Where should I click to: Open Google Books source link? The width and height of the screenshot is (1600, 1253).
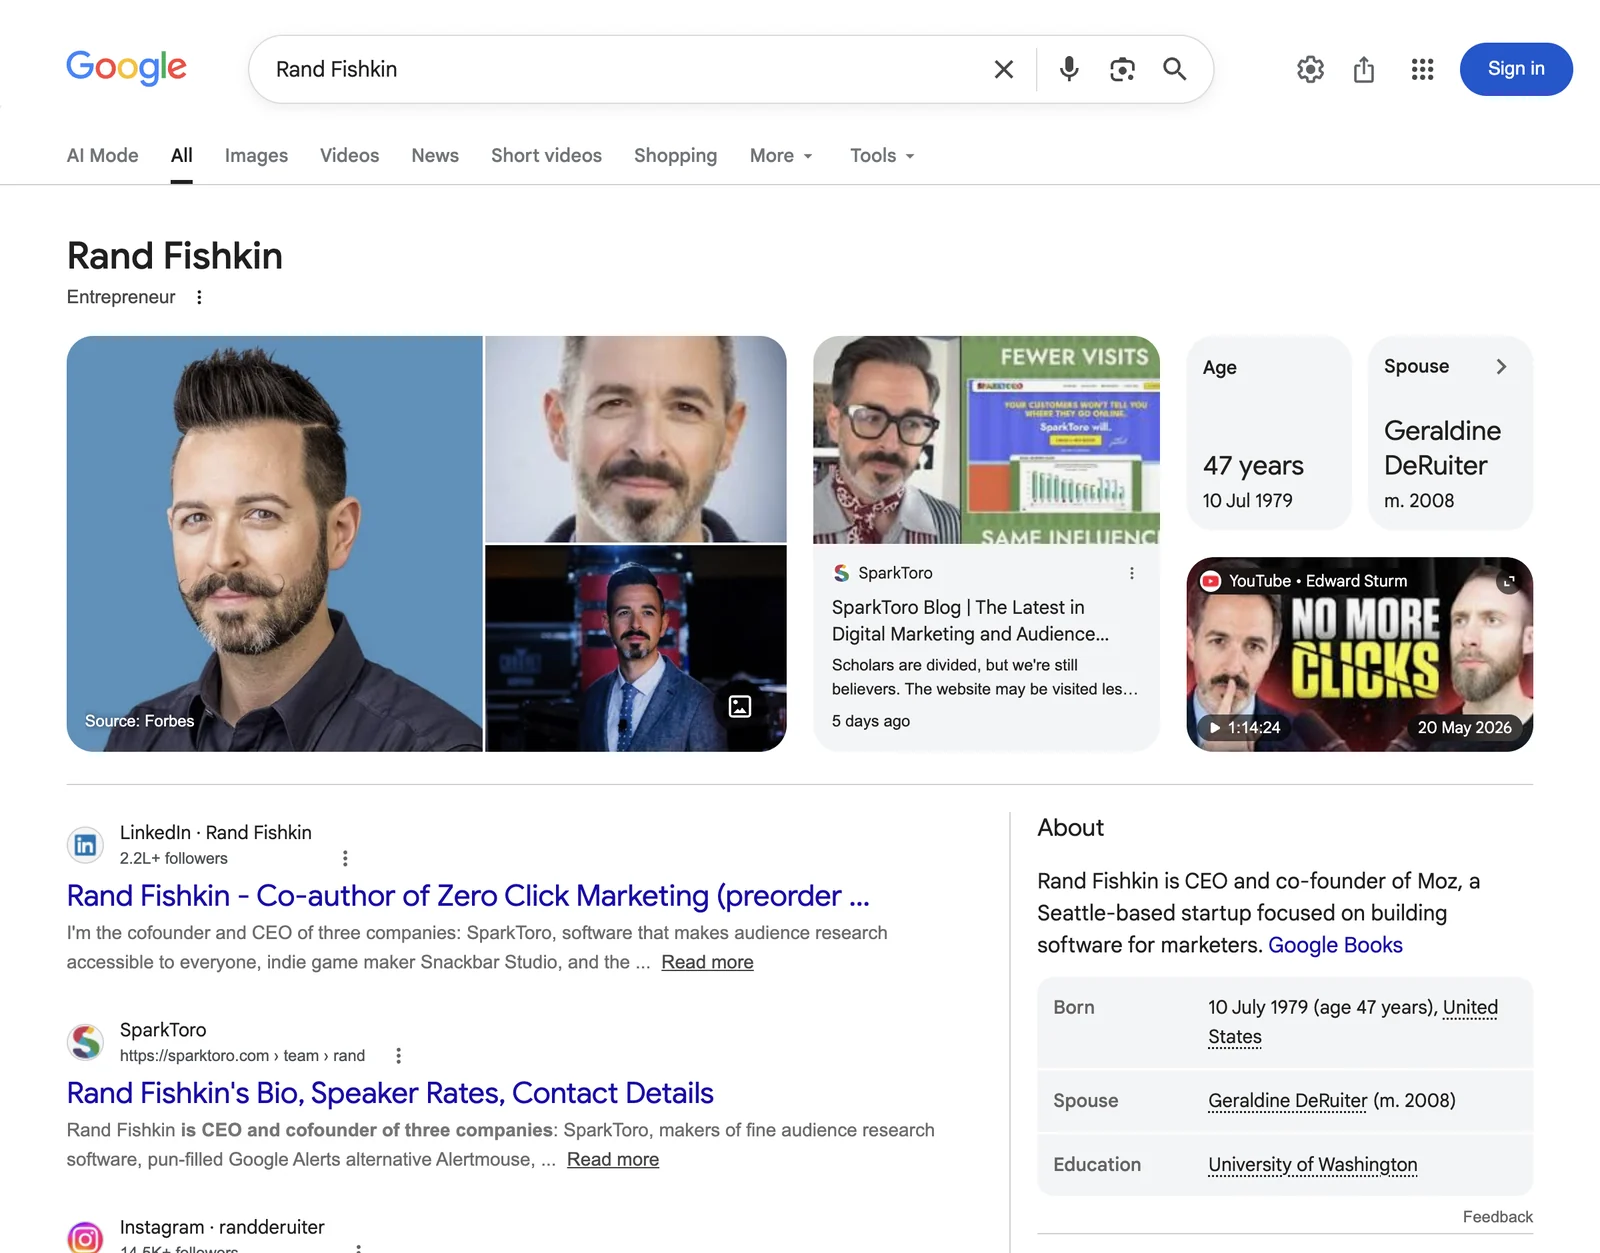click(x=1335, y=945)
